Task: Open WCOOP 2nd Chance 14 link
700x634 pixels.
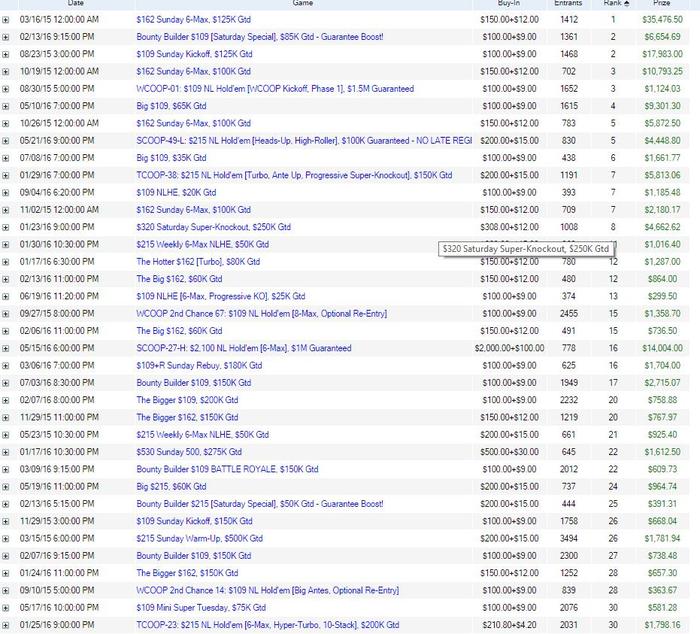Action: tap(267, 591)
